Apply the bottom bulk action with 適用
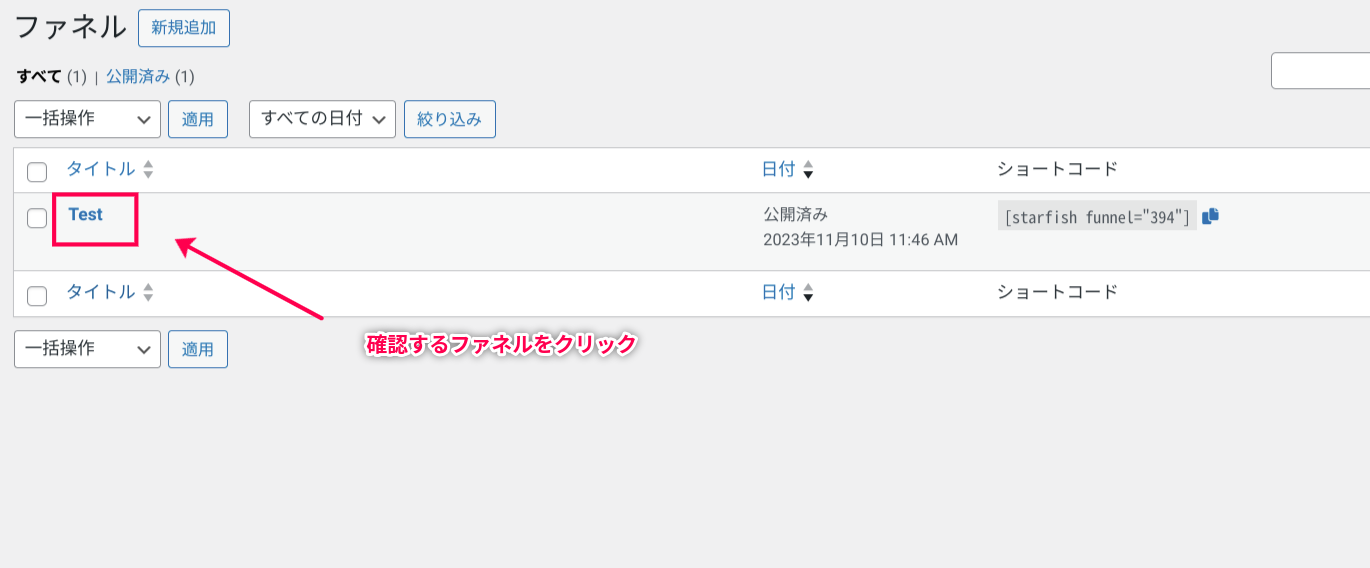This screenshot has height=568, width=1370. (198, 349)
